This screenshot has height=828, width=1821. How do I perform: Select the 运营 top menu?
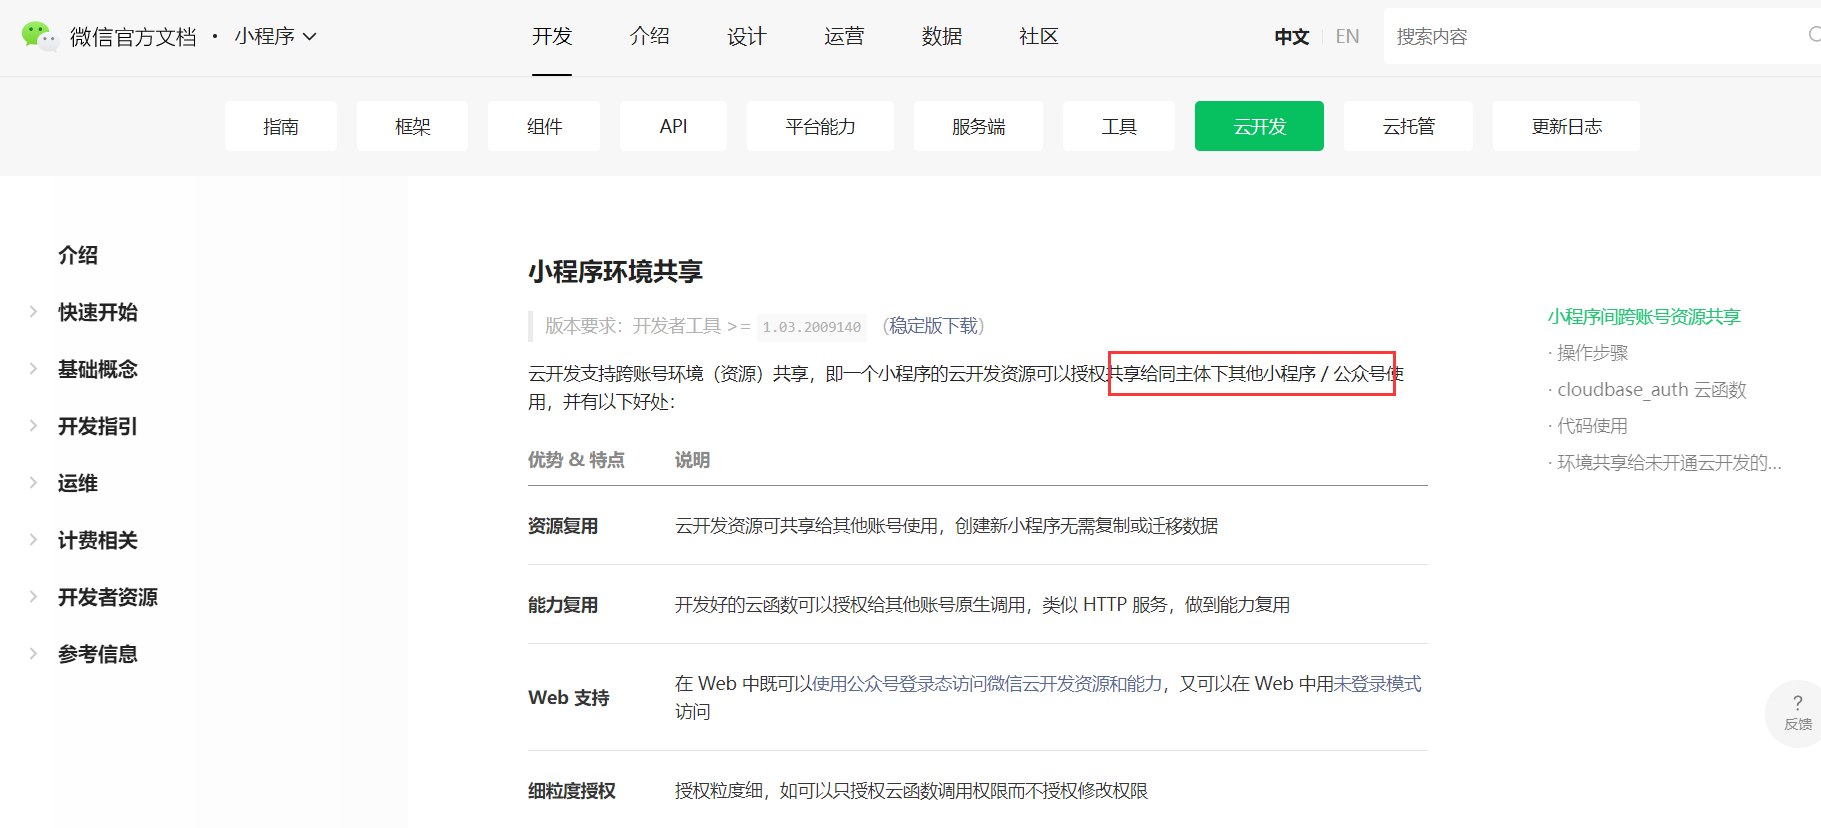(844, 36)
